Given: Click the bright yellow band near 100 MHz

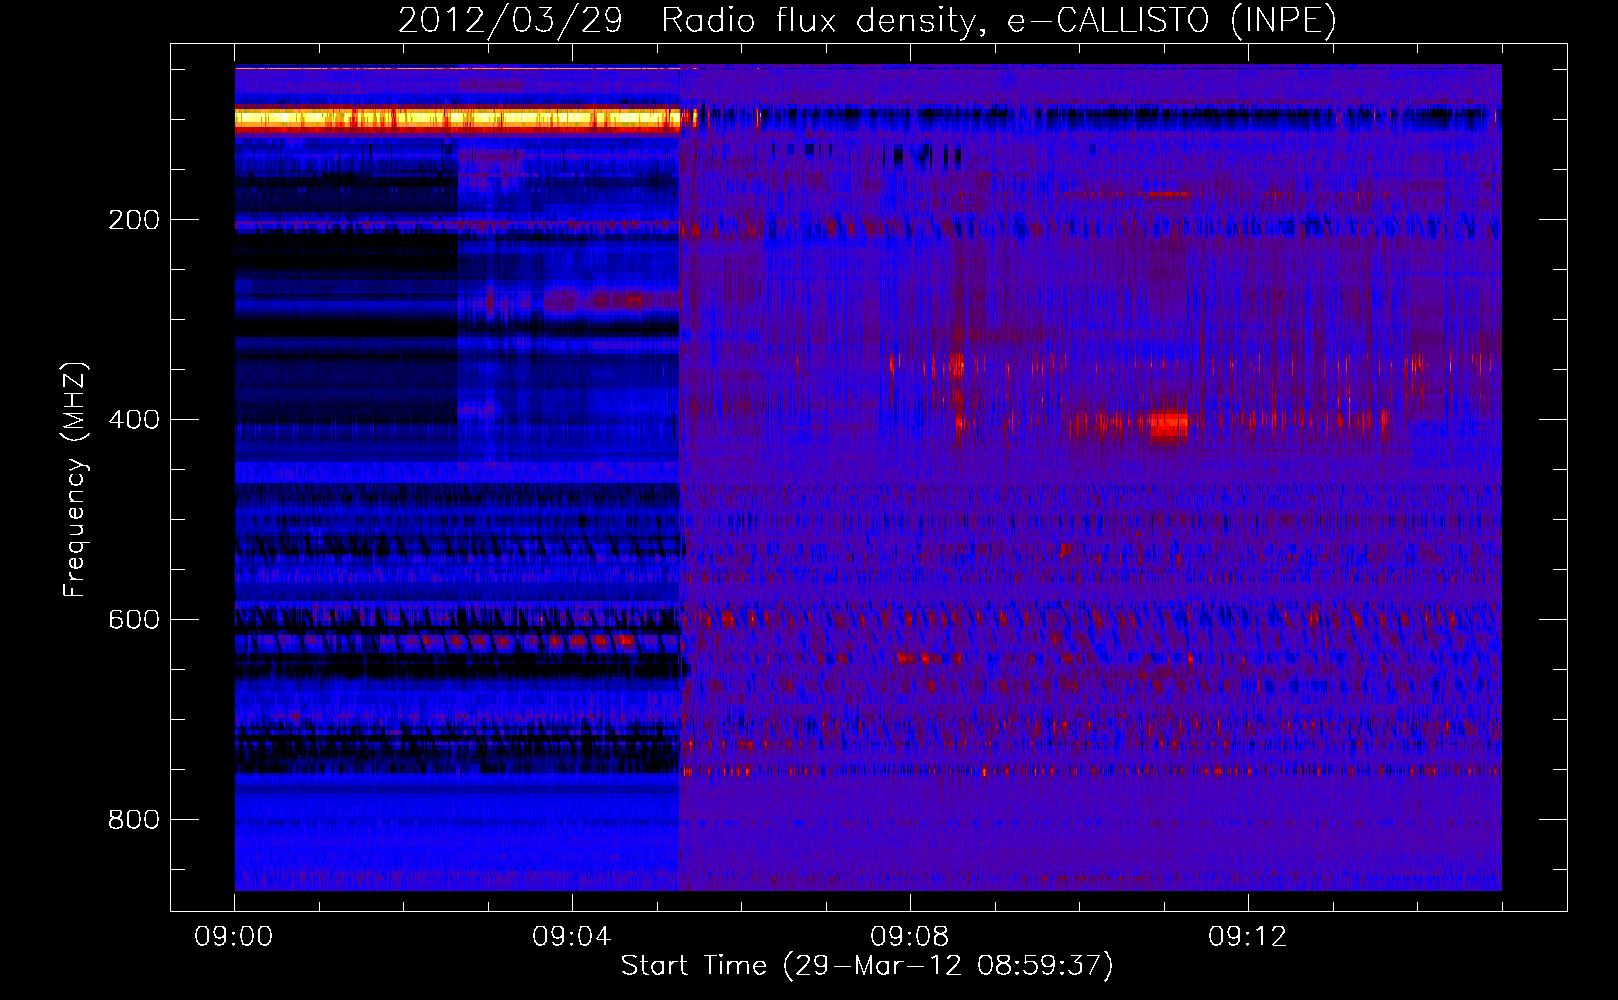Looking at the screenshot, I should (458, 120).
